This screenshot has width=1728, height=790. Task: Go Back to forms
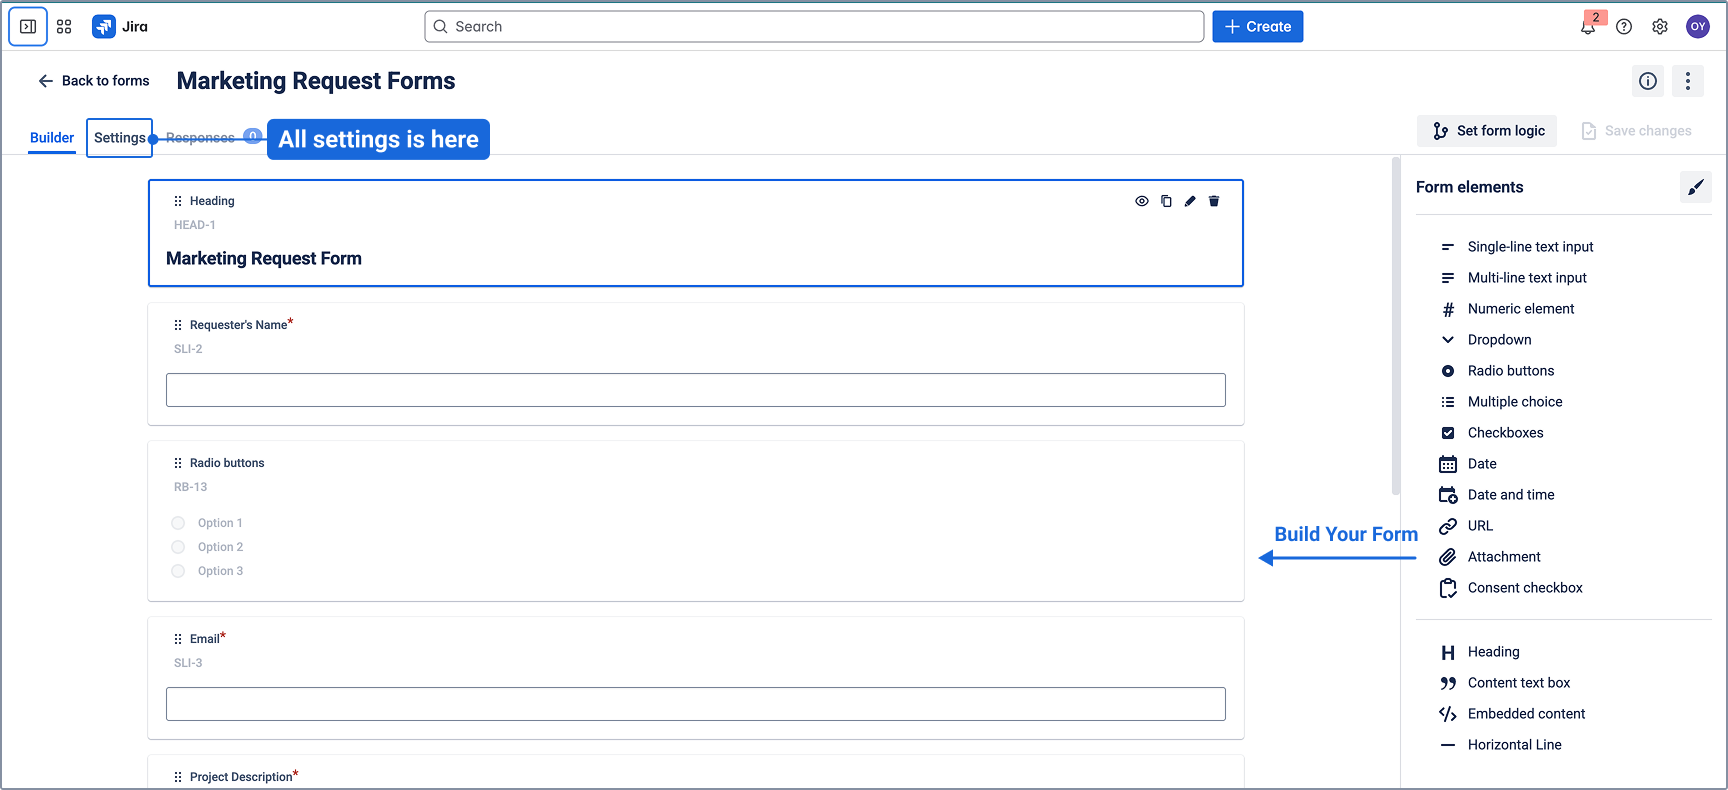click(93, 81)
